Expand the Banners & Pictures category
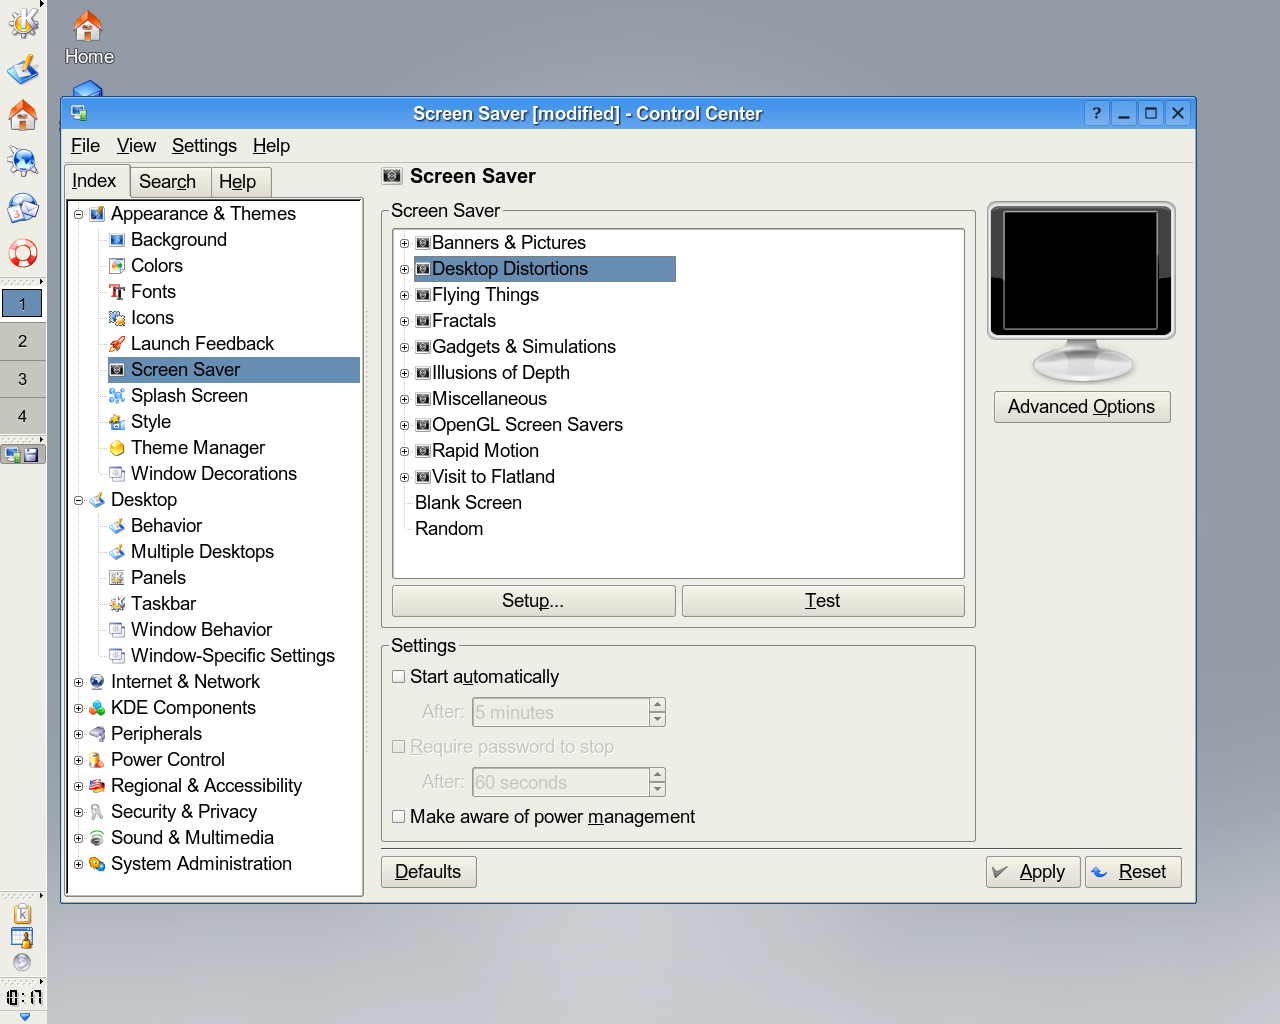1280x1024 pixels. point(404,243)
